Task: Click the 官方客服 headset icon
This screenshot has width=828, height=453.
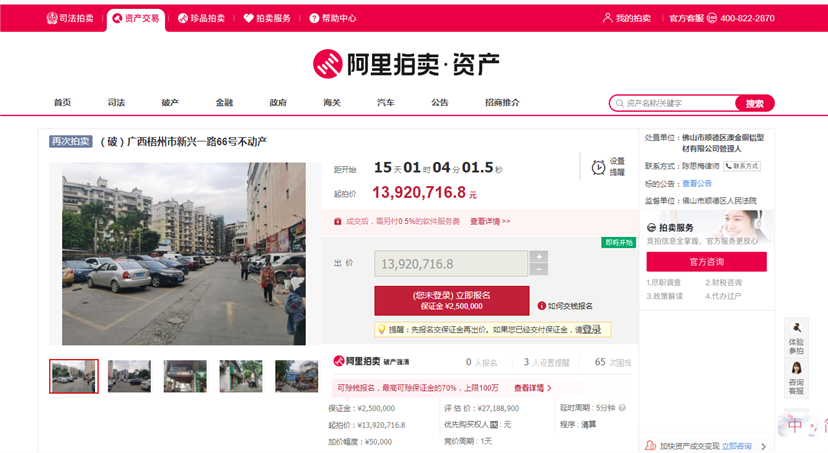Action: (712, 18)
